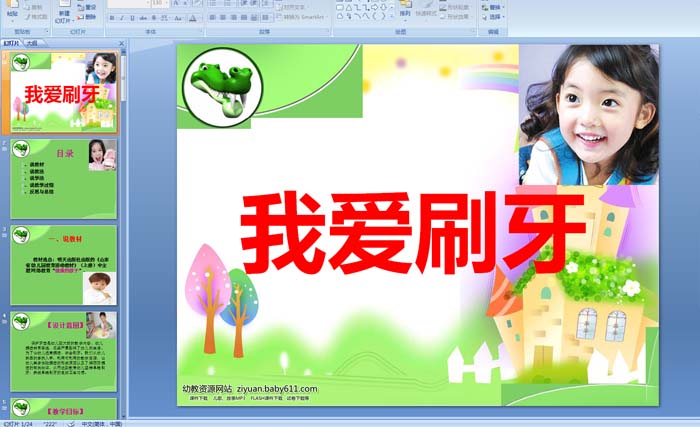Toggle Underline formatting

click(x=132, y=18)
